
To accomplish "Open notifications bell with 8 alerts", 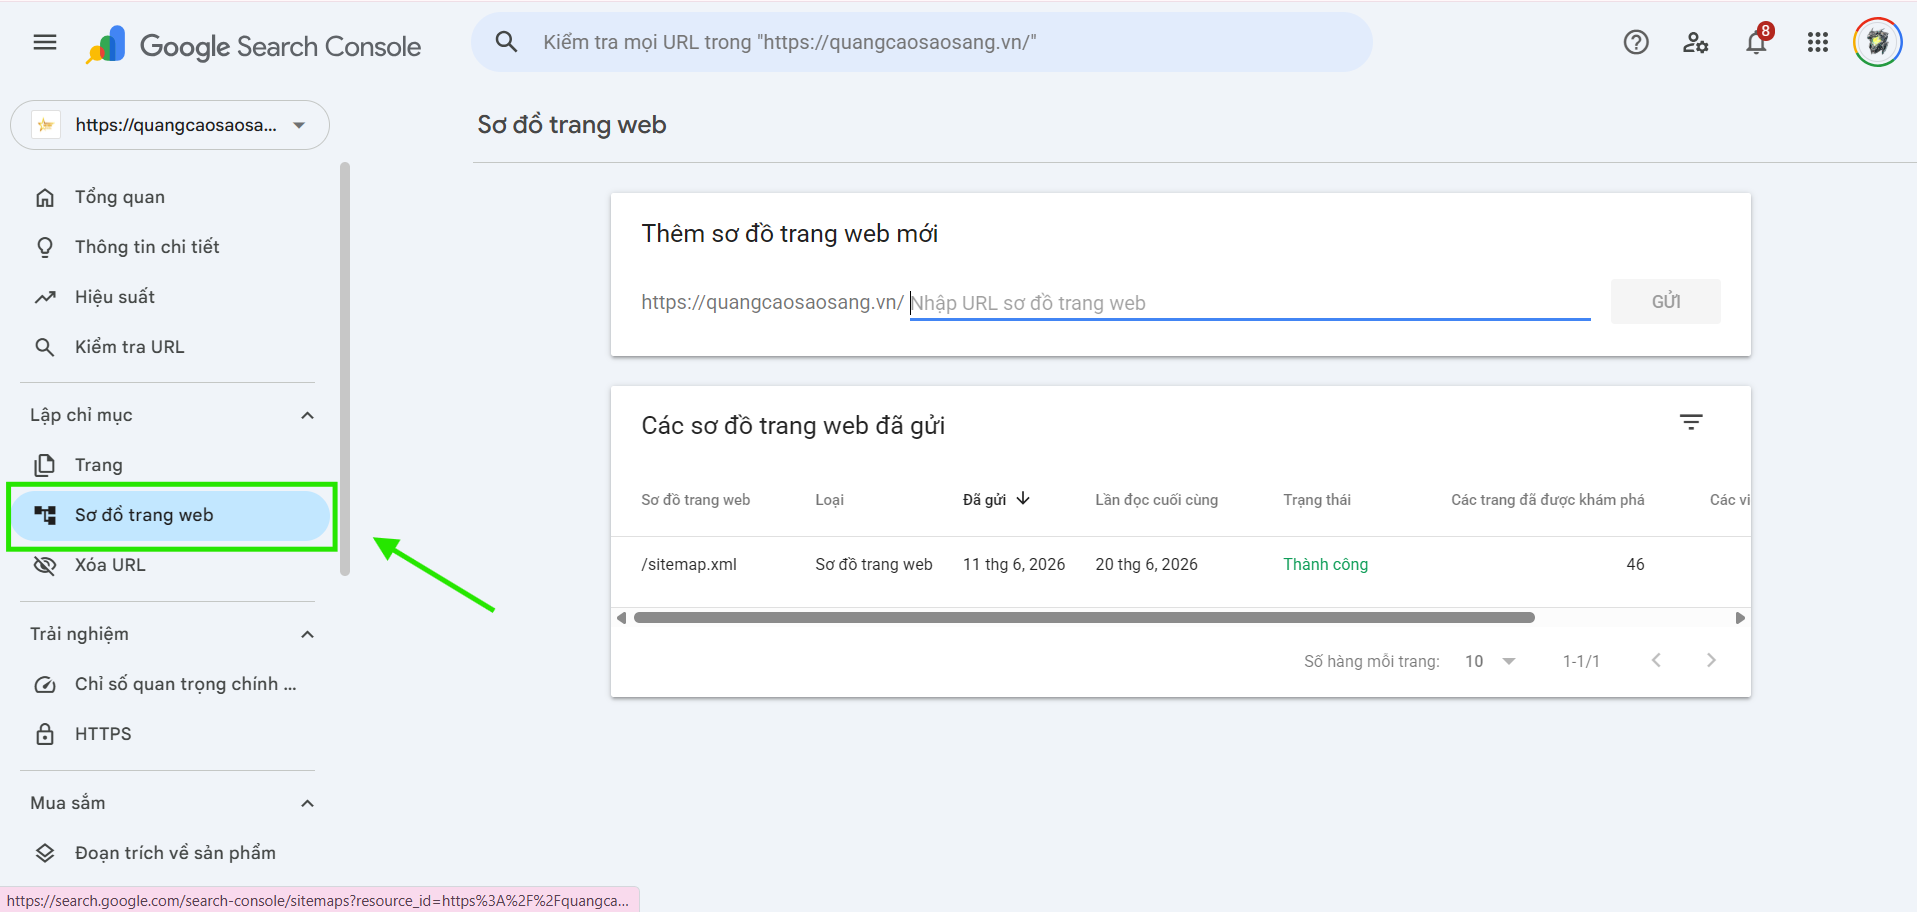I will [1758, 40].
